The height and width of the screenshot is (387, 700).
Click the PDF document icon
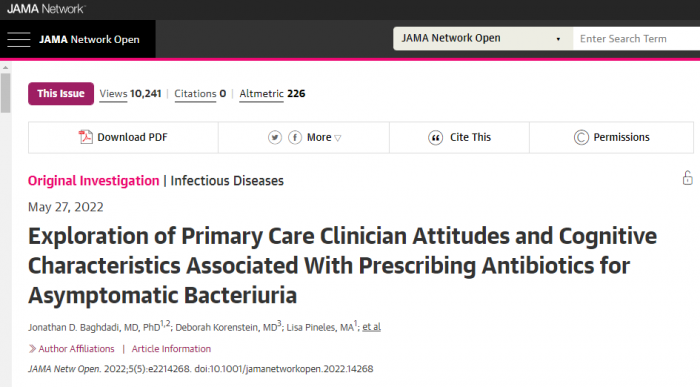pos(85,137)
